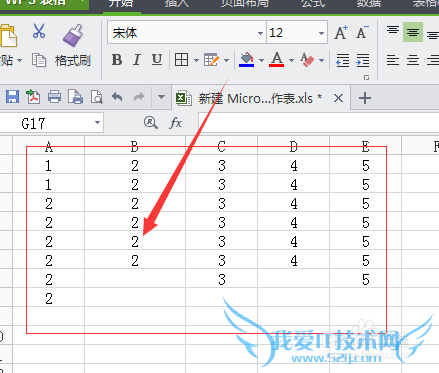The width and height of the screenshot is (439, 373).
Task: Open the borders dropdown arrow
Action: [196, 60]
